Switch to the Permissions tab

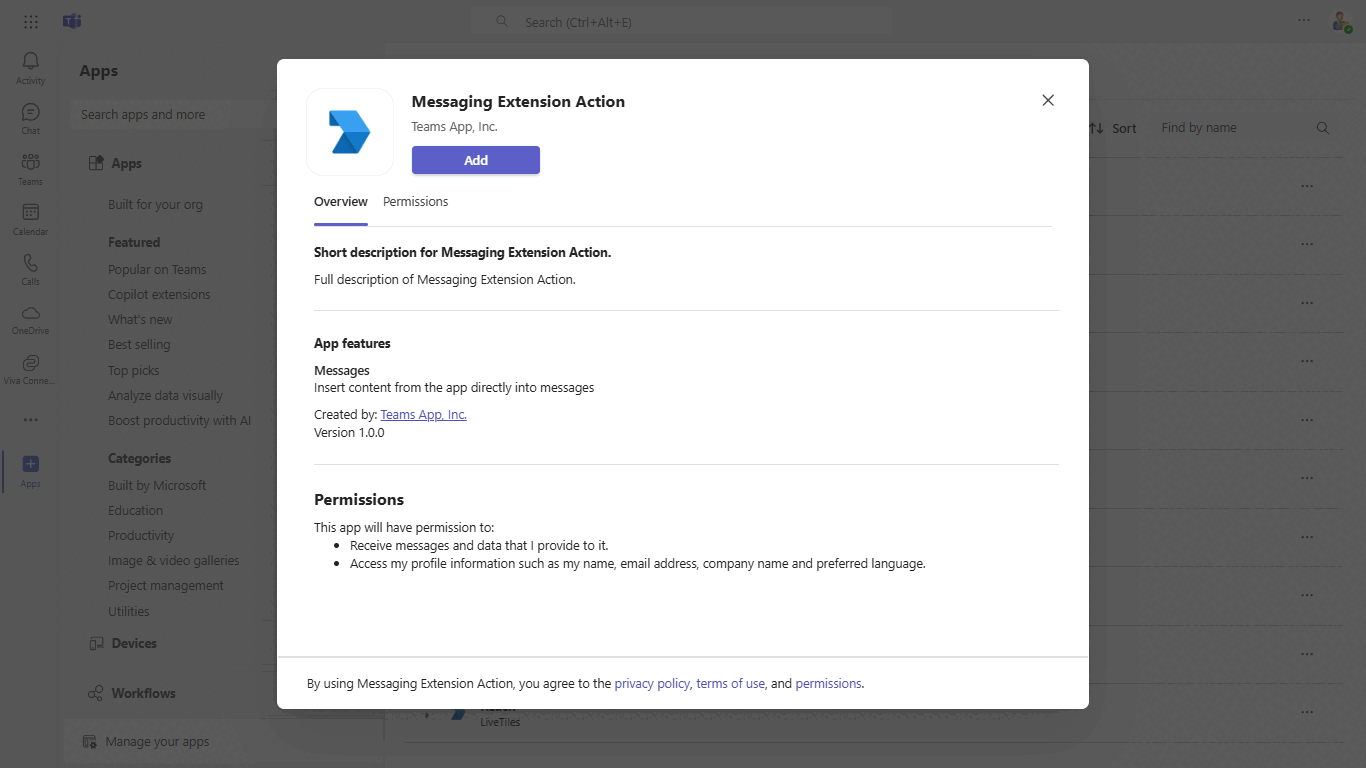[415, 202]
